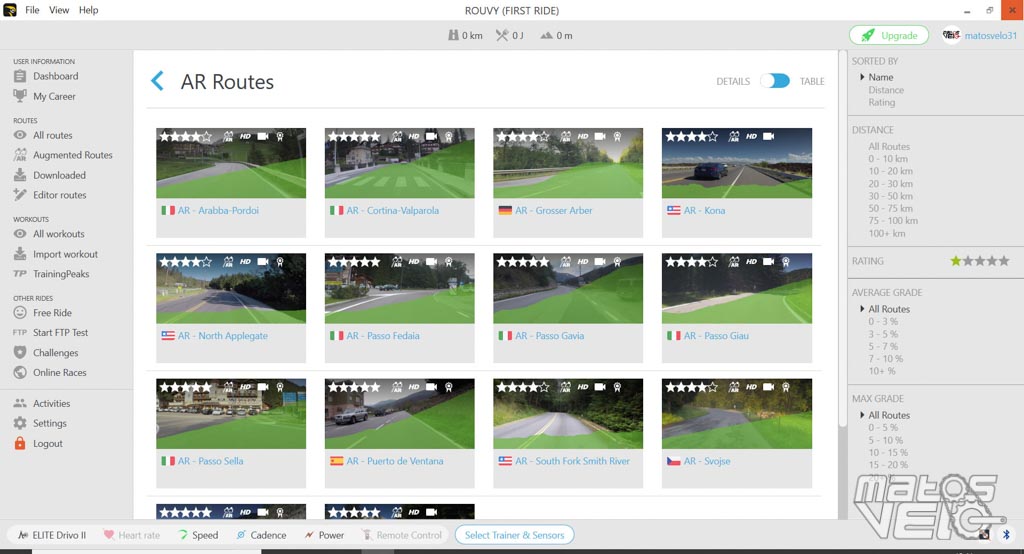Click the Bluetooth status icon
Viewport: 1024px width, 554px height.
1006,534
